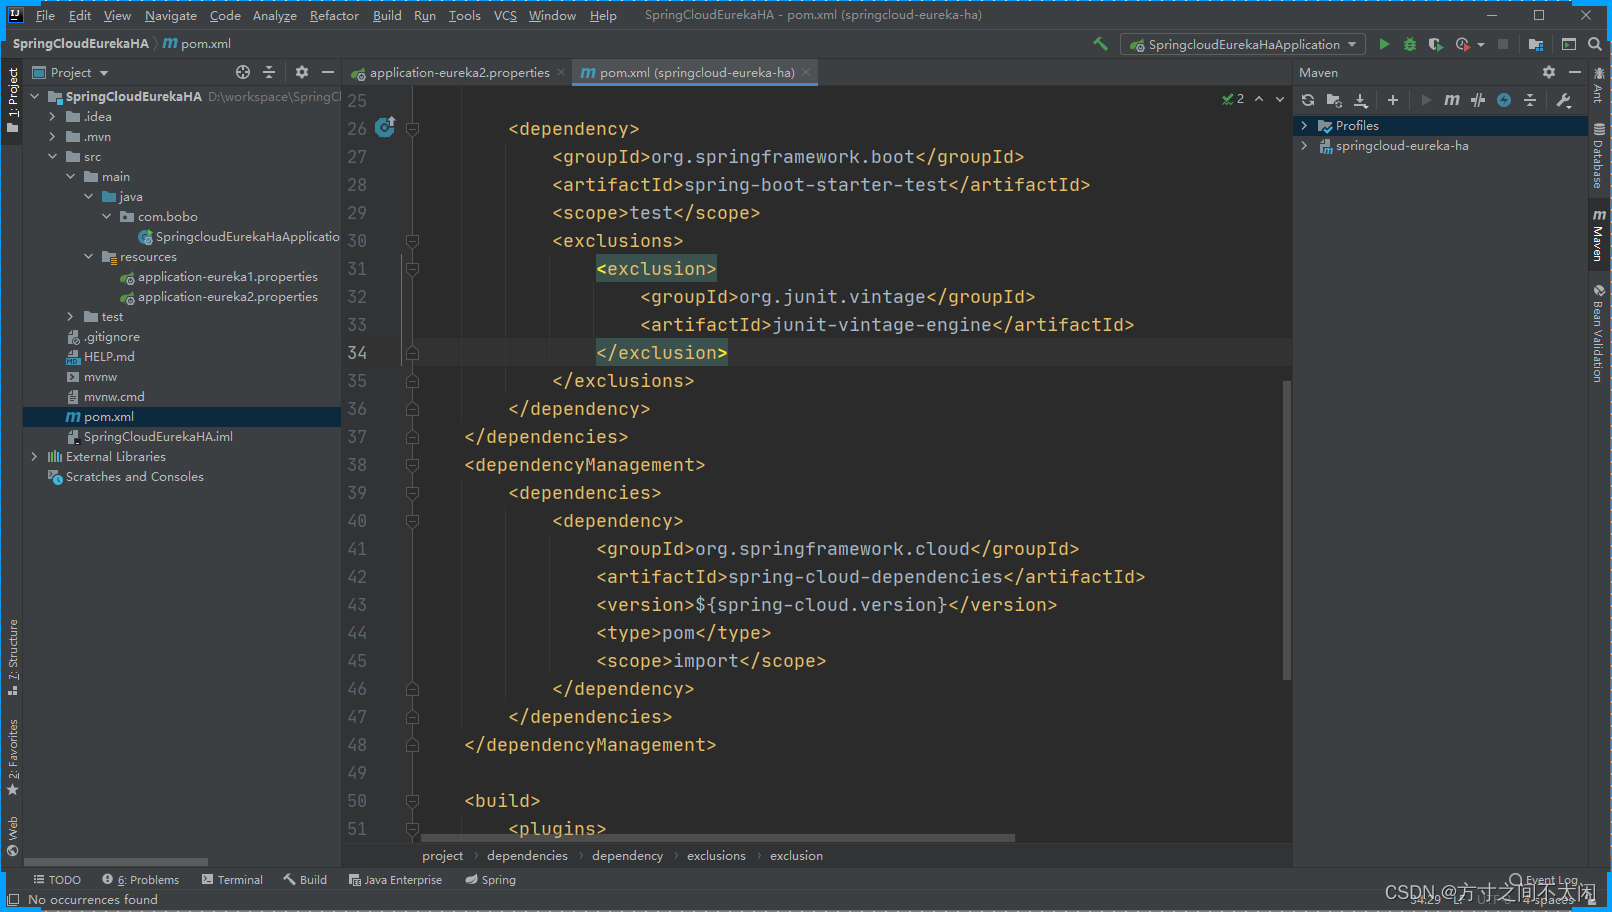Open the Terminal tool window

tap(232, 880)
